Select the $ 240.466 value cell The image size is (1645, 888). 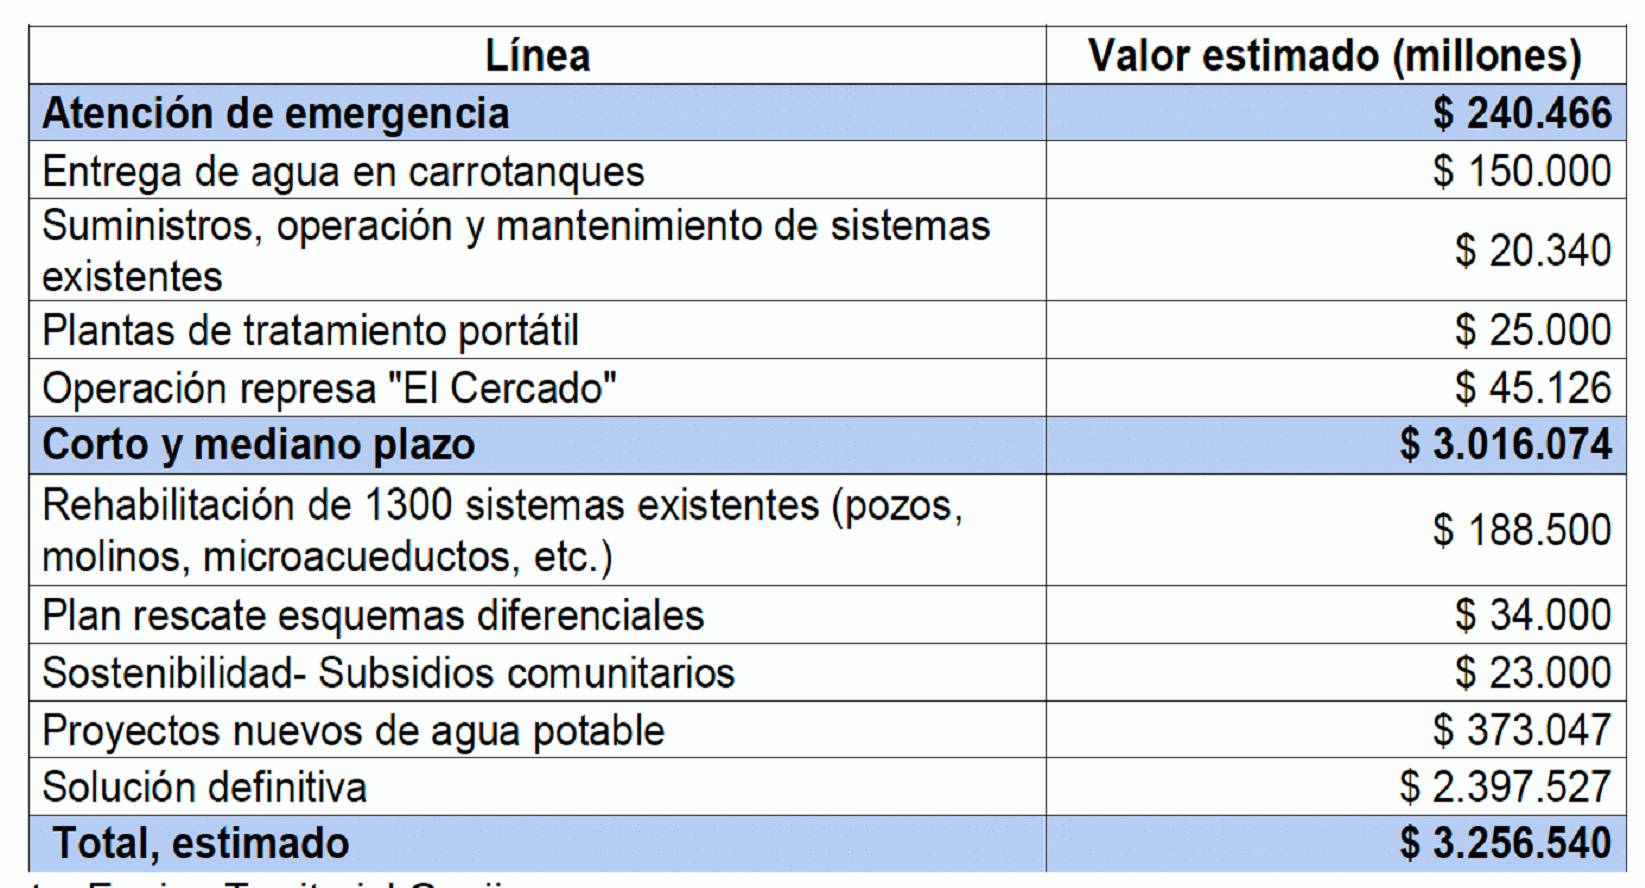pos(1336,112)
